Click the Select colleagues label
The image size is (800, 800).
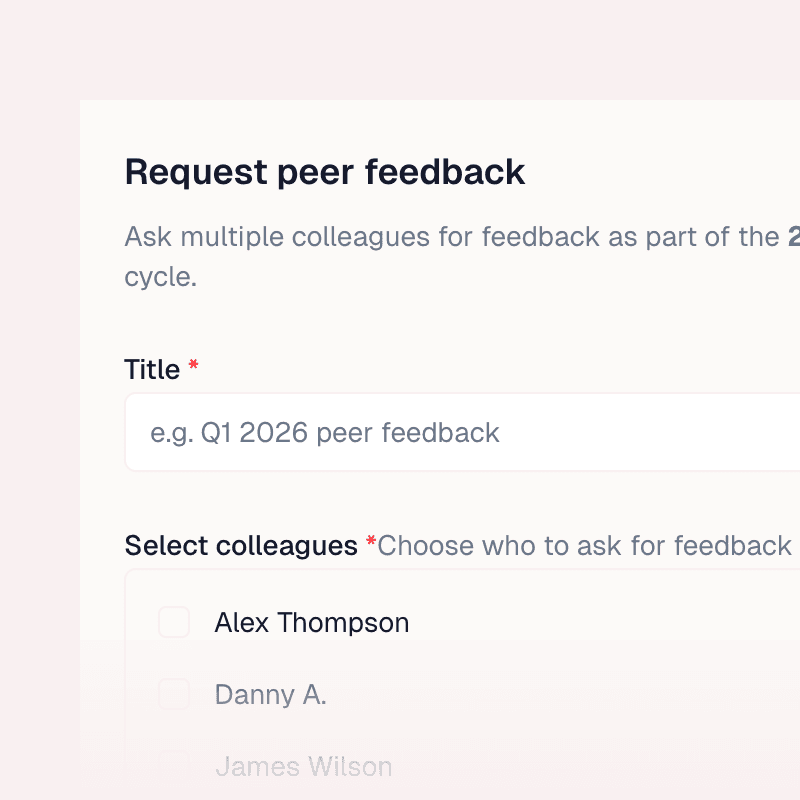(x=238, y=545)
